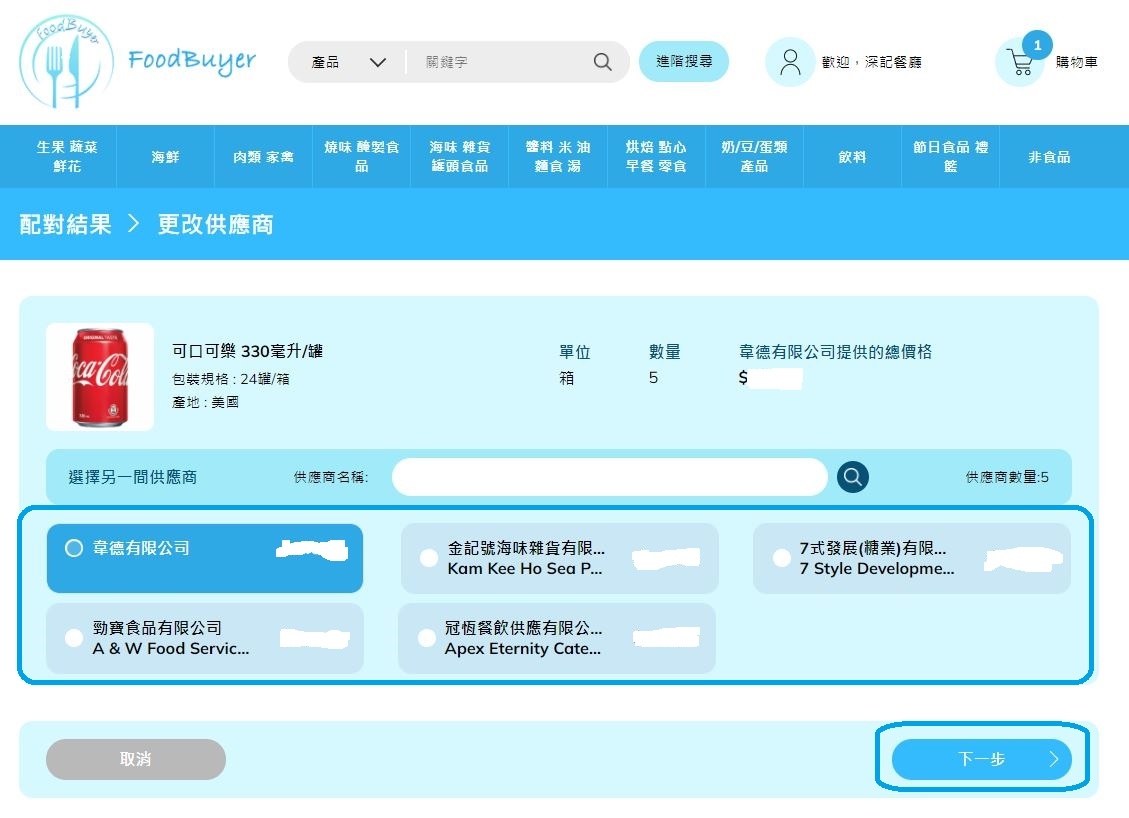Open the 飲料 menu
This screenshot has height=818, width=1129.
point(852,156)
